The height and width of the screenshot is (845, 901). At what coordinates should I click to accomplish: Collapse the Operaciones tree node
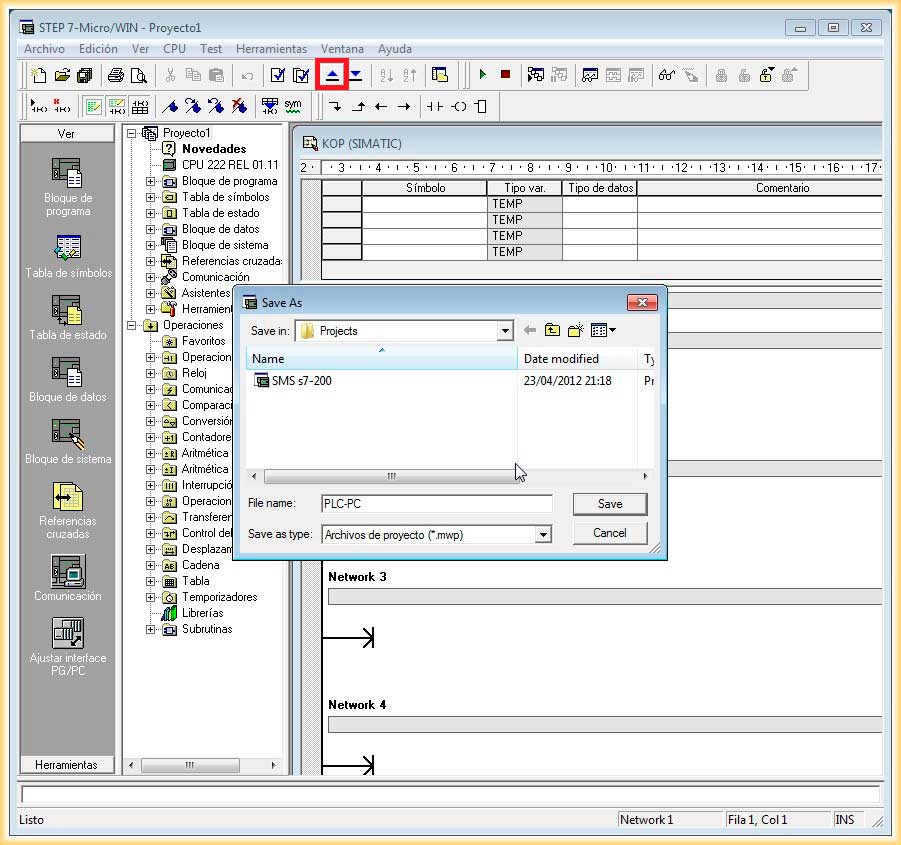point(132,325)
